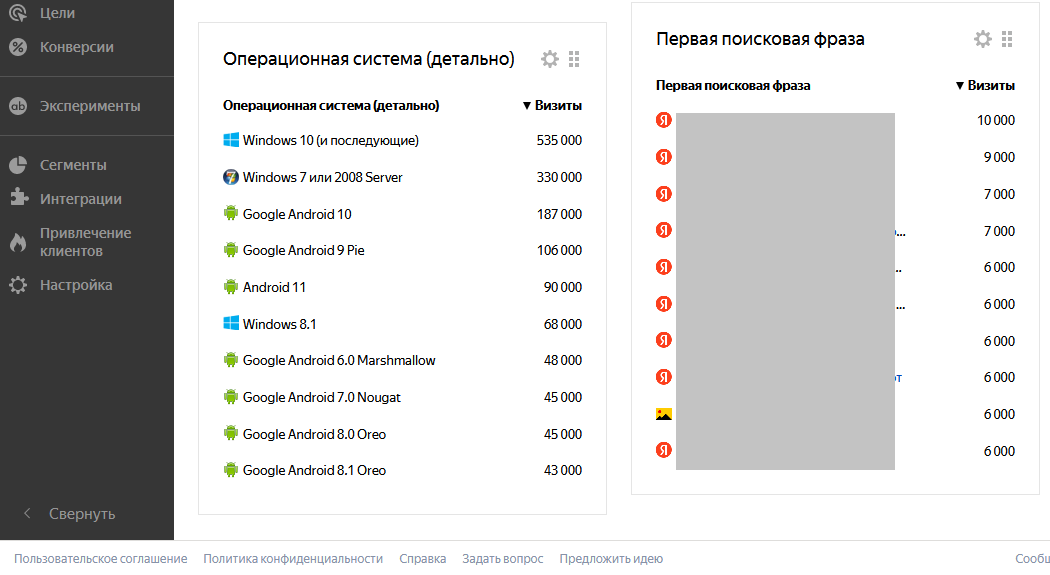1050x575 pixels.
Task: Click the 9 000 visits value
Action: click(999, 157)
